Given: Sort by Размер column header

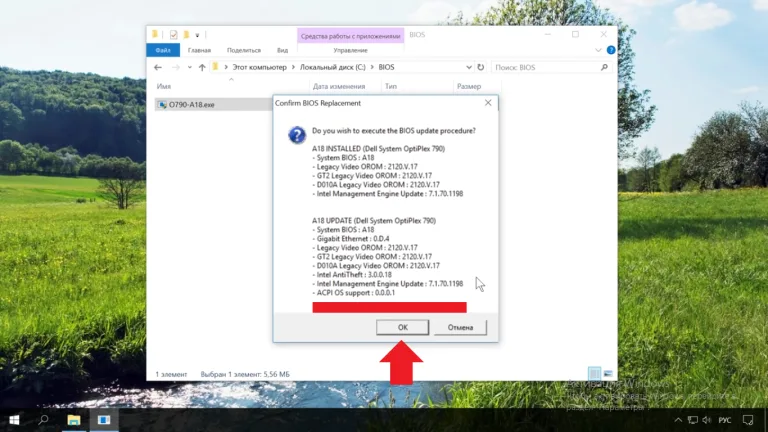Looking at the screenshot, I should click(469, 86).
